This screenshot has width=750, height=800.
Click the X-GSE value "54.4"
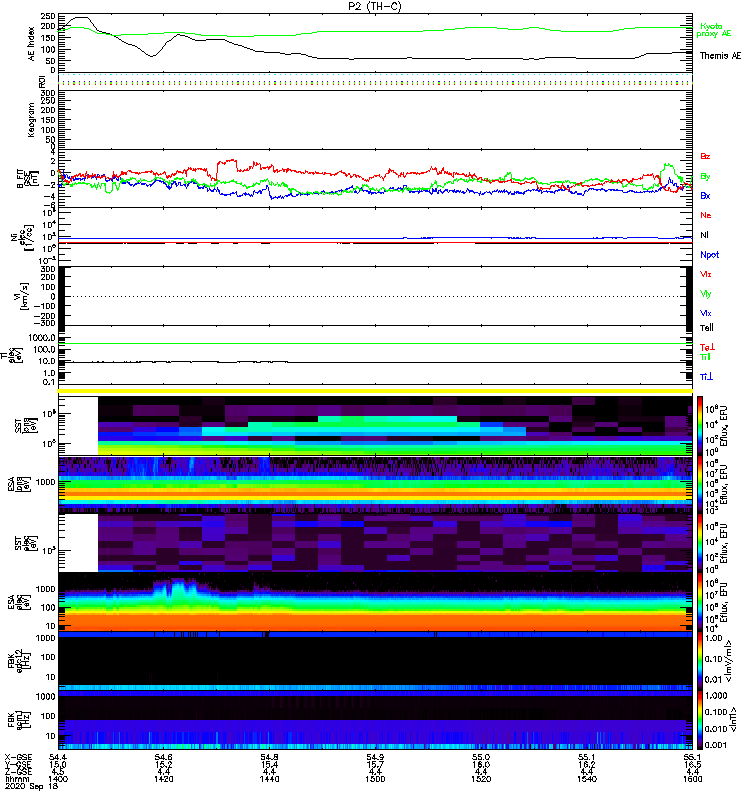(x=58, y=757)
